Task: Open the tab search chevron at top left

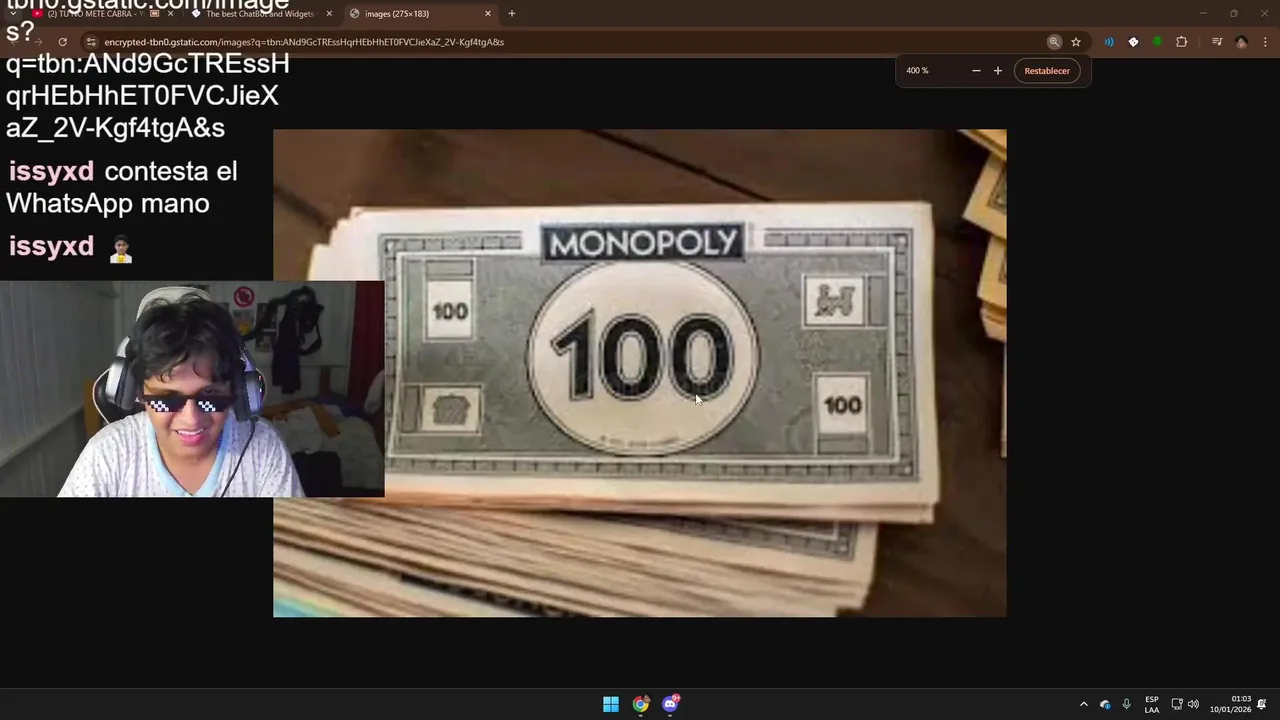Action: (13, 14)
